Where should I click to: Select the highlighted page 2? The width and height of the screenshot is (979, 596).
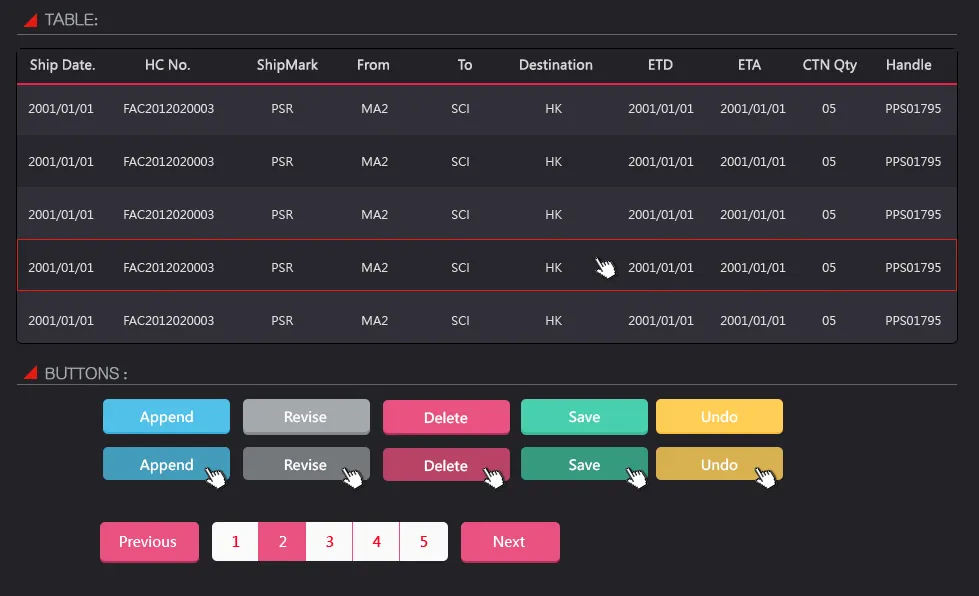pos(282,542)
